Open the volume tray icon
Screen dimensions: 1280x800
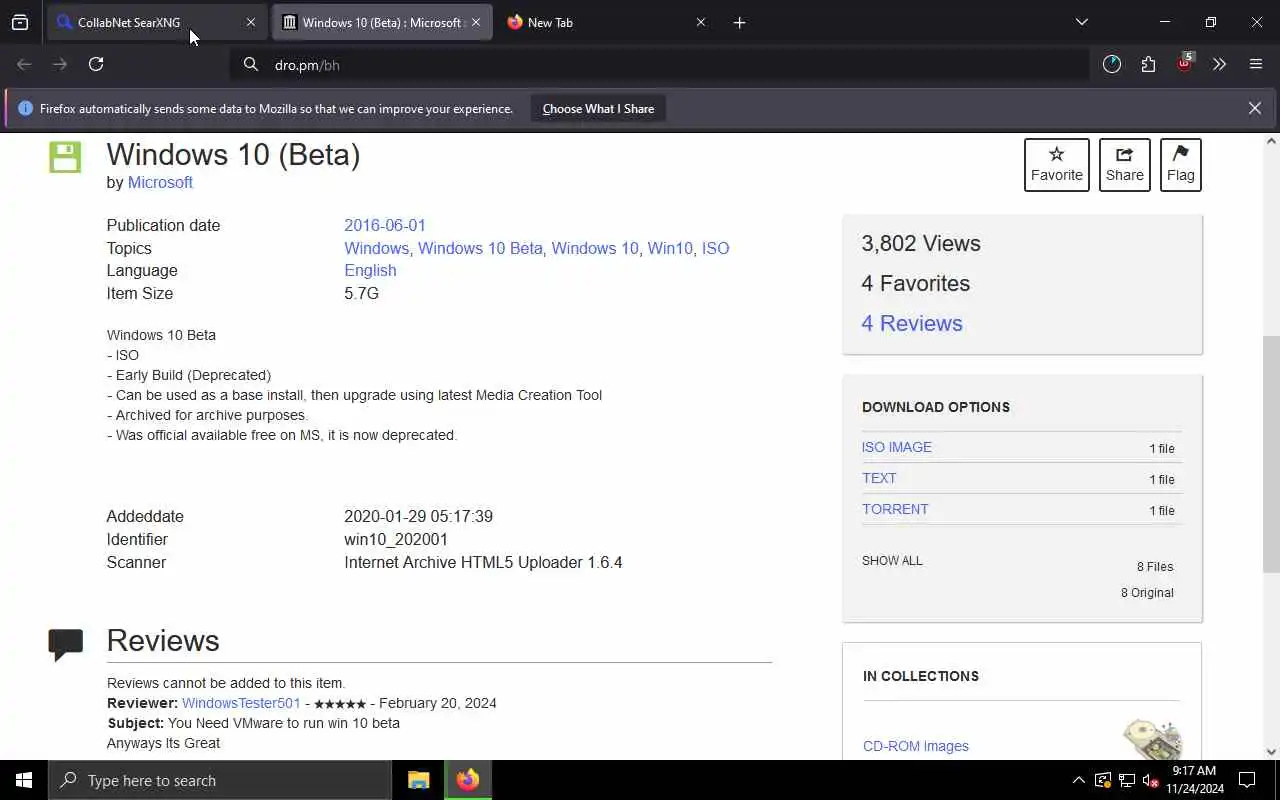pos(1151,780)
